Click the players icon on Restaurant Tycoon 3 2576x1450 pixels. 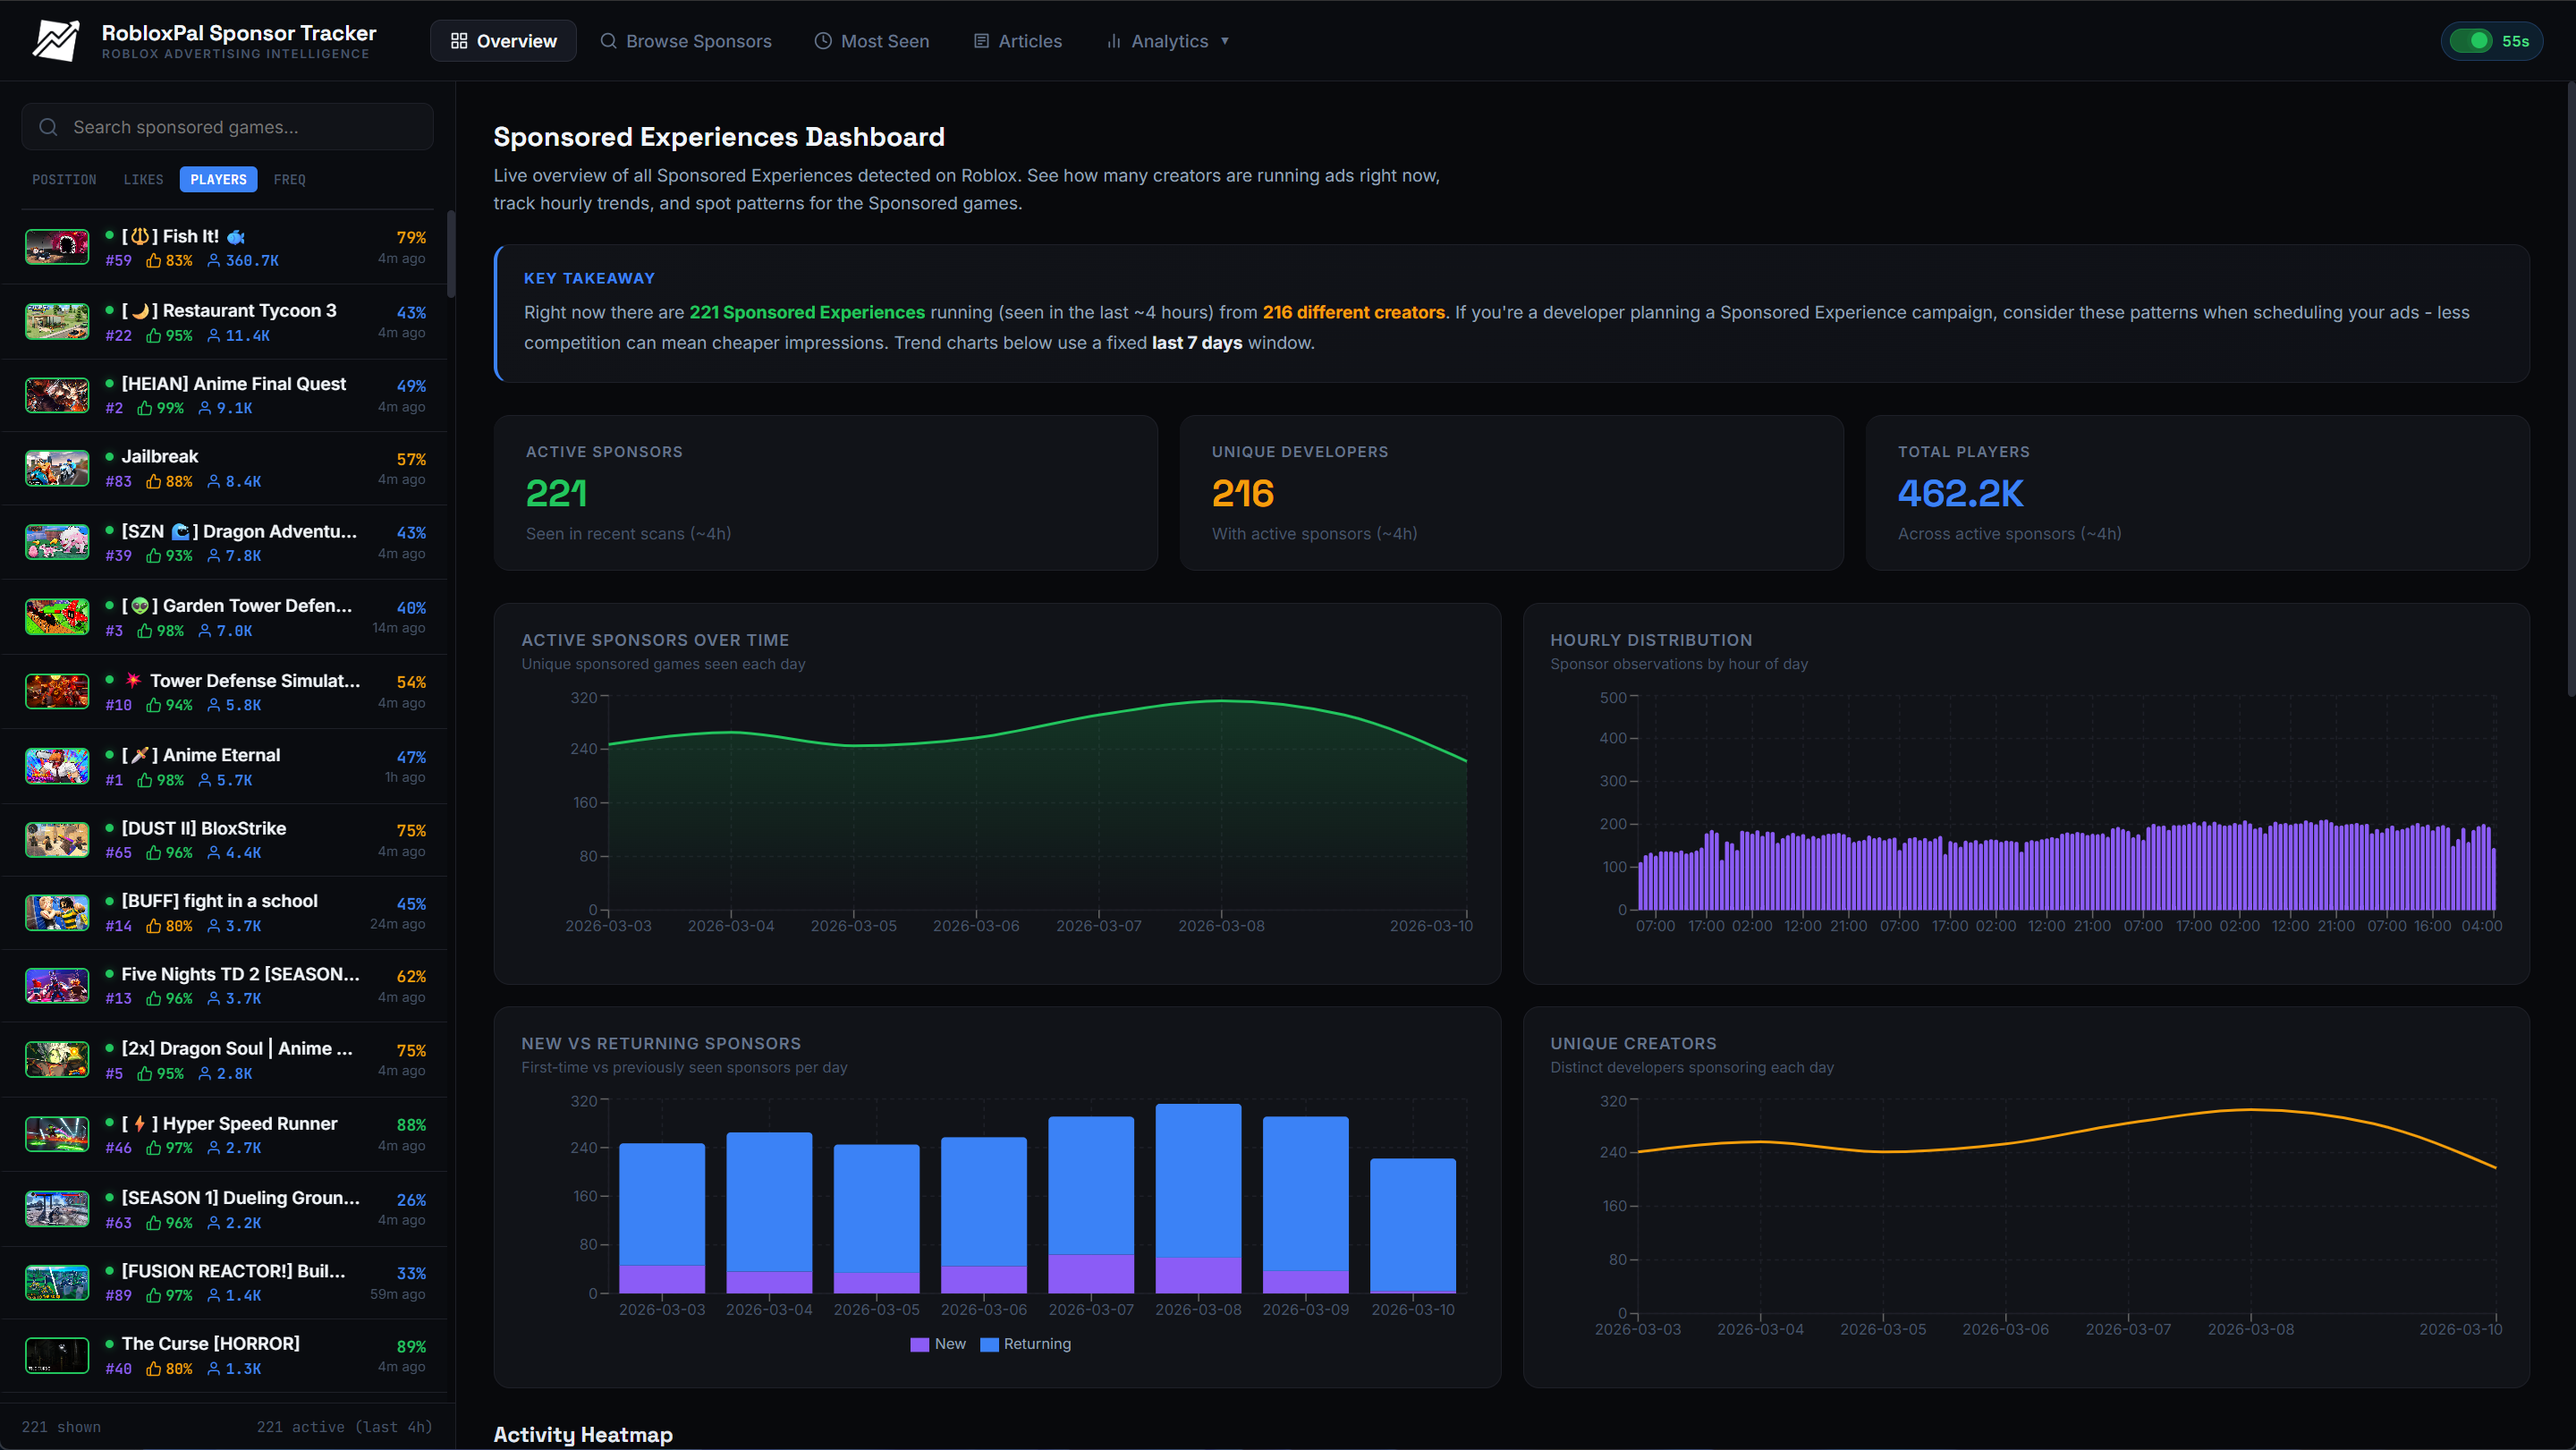(x=213, y=336)
